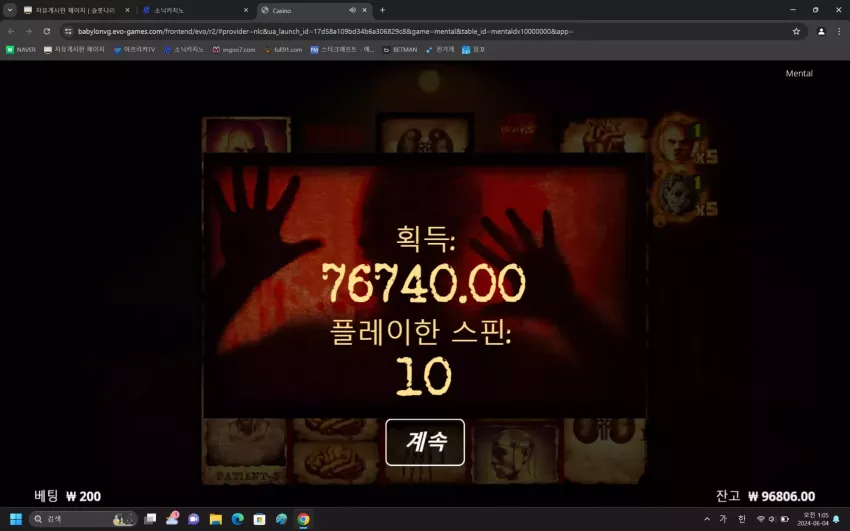Viewport: 850px width, 531px height.
Task: Open the Chrome three-dot menu
Action: (x=839, y=31)
